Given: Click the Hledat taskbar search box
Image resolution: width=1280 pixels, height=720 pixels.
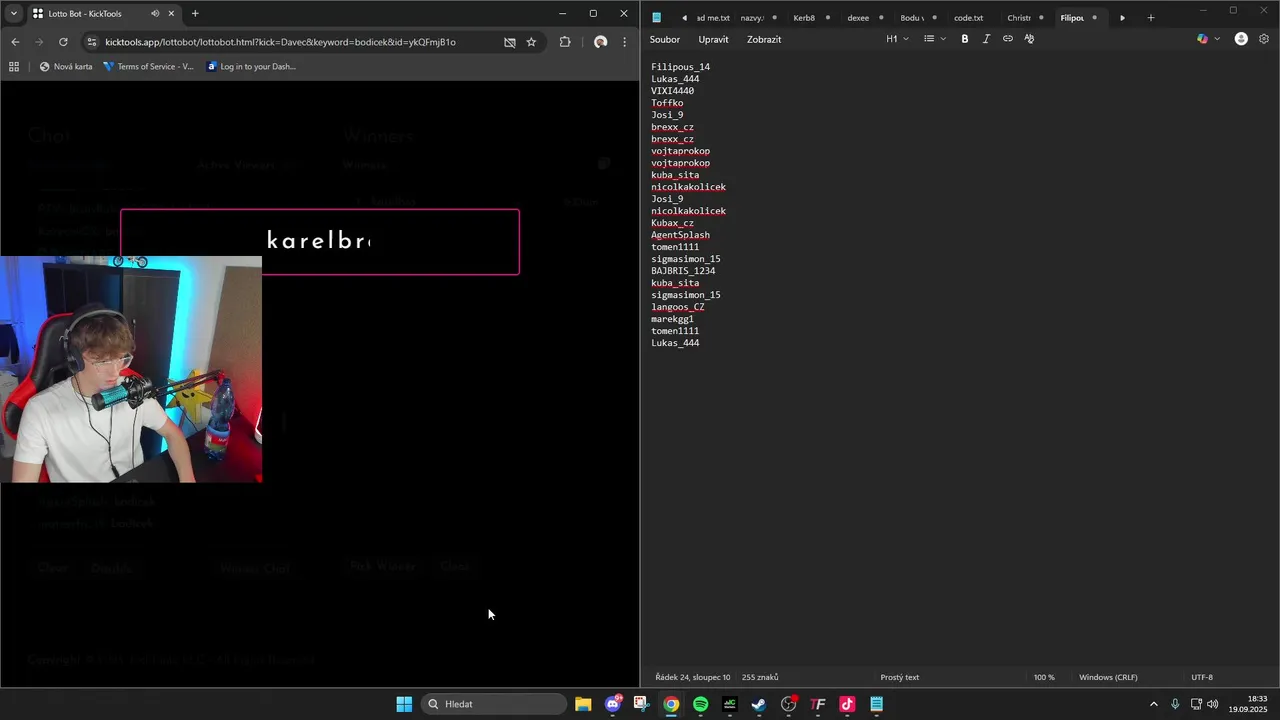Looking at the screenshot, I should point(494,704).
